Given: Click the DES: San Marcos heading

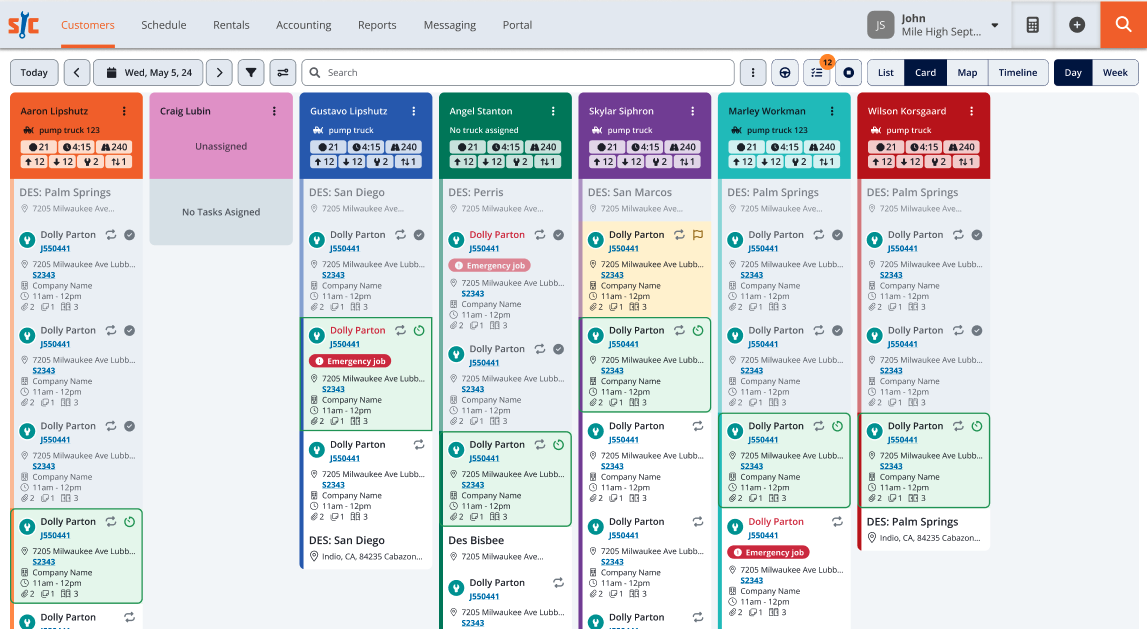Looking at the screenshot, I should 630,192.
